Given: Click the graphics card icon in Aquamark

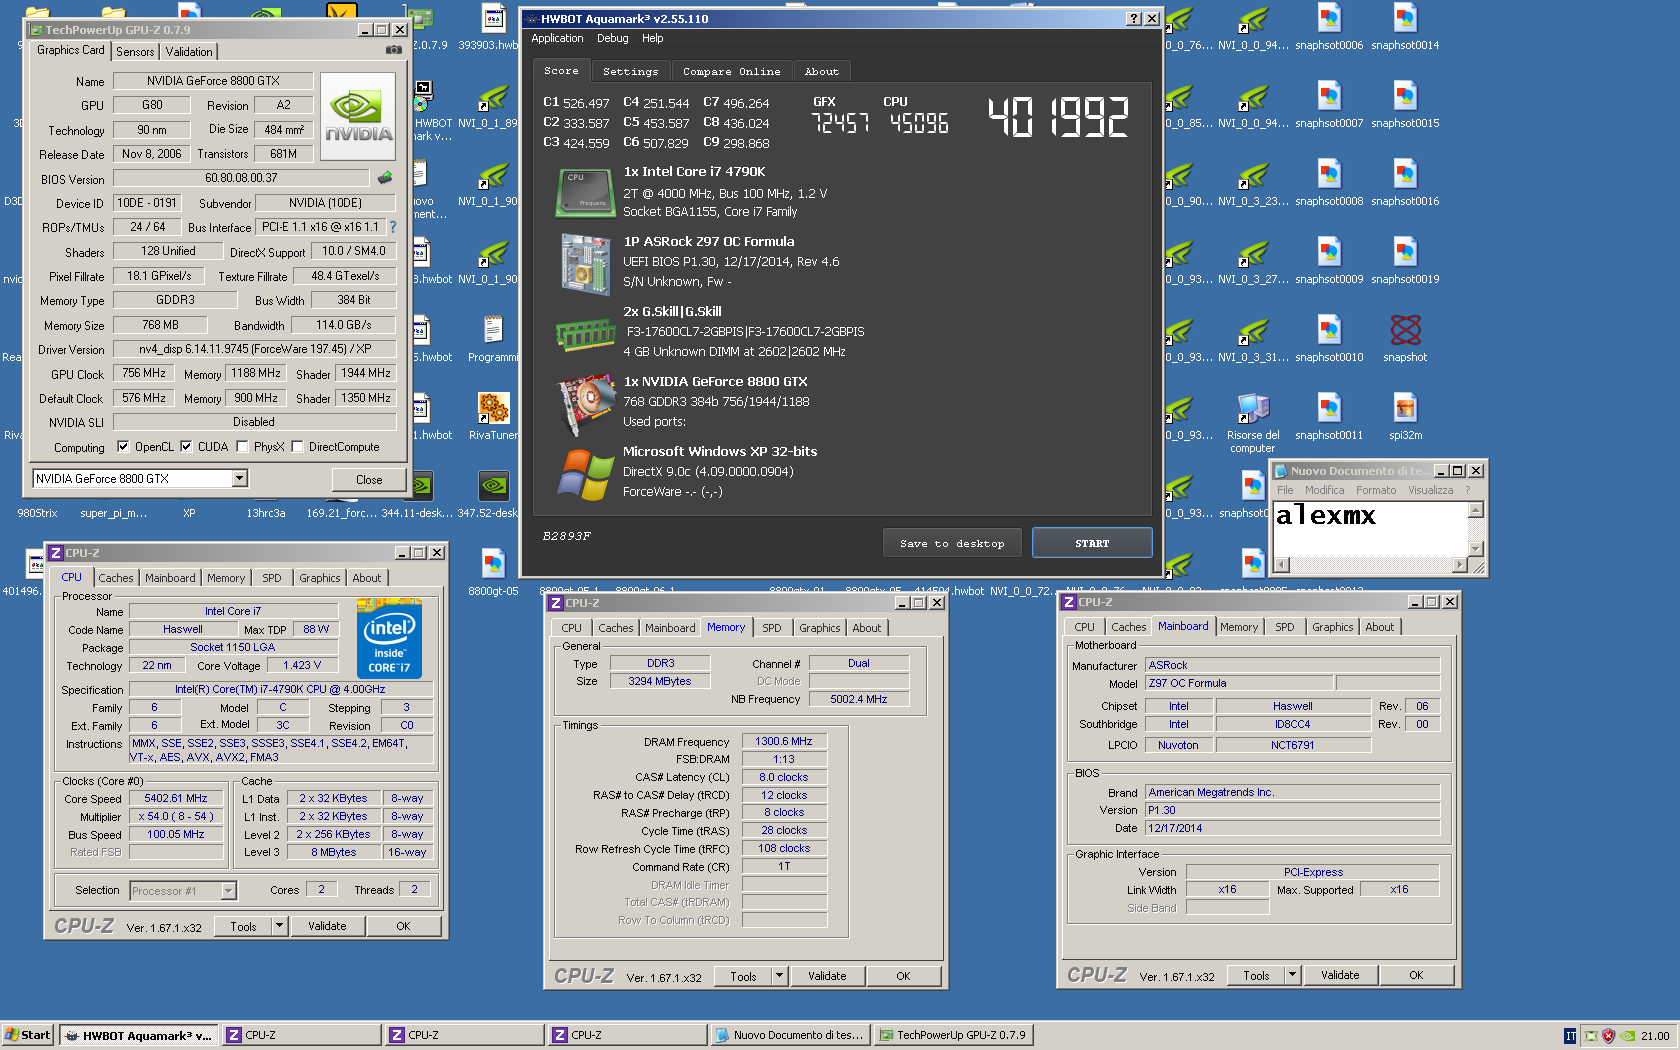Looking at the screenshot, I should [x=585, y=404].
